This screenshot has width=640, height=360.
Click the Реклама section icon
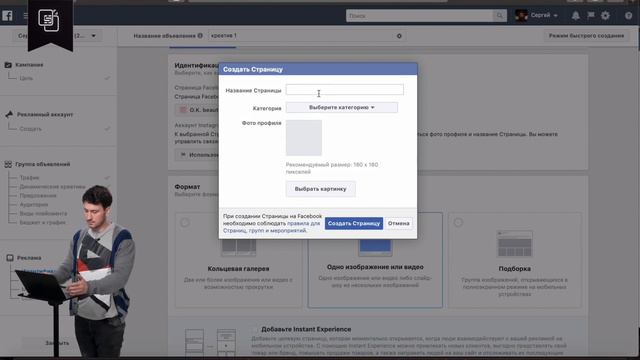[x=10, y=258]
